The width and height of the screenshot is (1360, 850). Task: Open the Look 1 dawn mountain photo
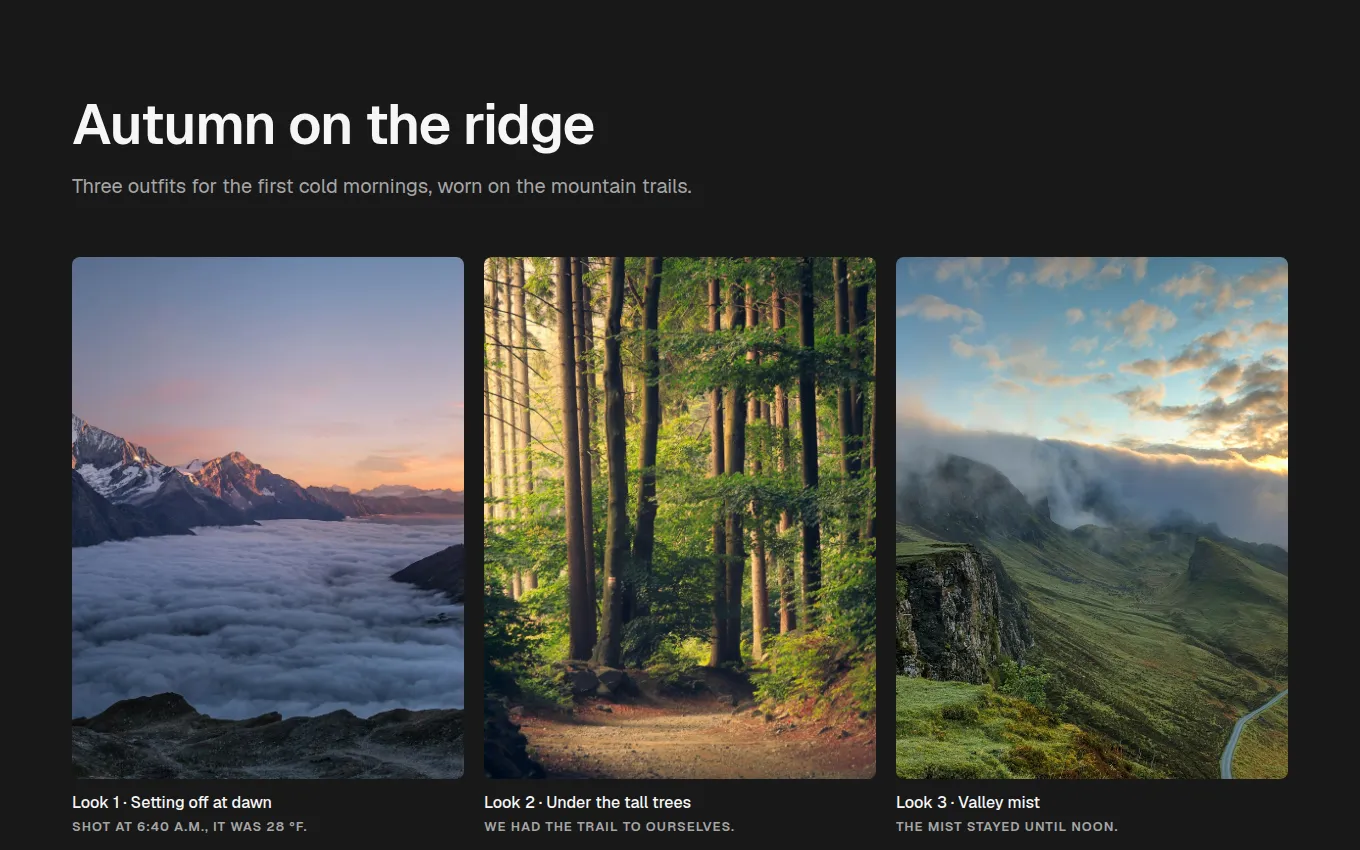pos(268,518)
